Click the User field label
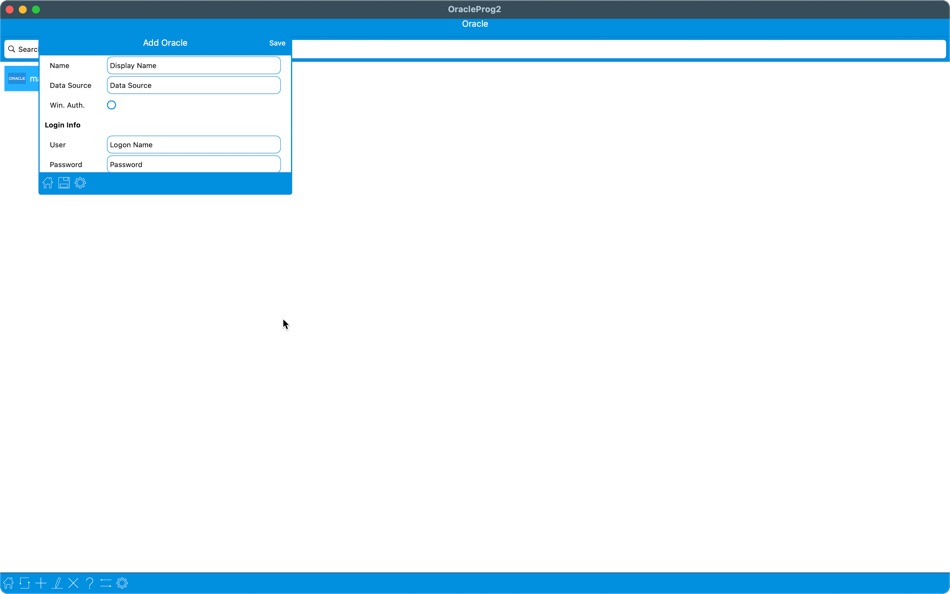The image size is (950, 594). [x=58, y=145]
